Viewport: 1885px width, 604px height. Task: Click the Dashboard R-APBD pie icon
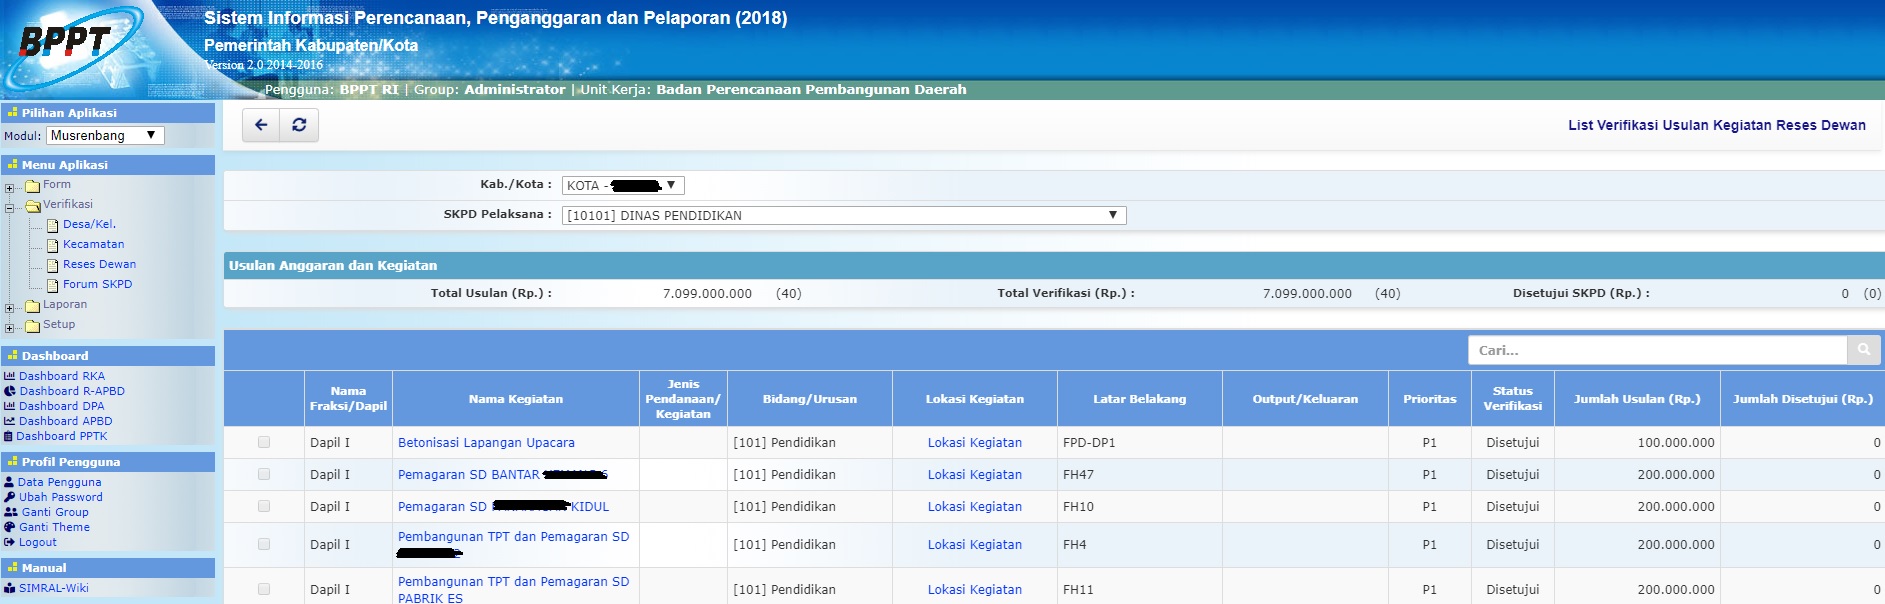tap(10, 391)
